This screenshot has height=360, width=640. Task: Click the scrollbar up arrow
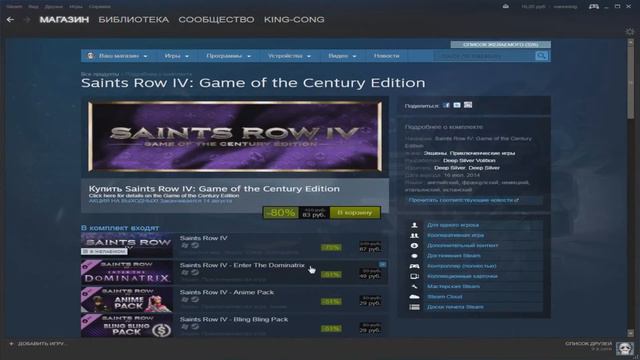(x=631, y=42)
